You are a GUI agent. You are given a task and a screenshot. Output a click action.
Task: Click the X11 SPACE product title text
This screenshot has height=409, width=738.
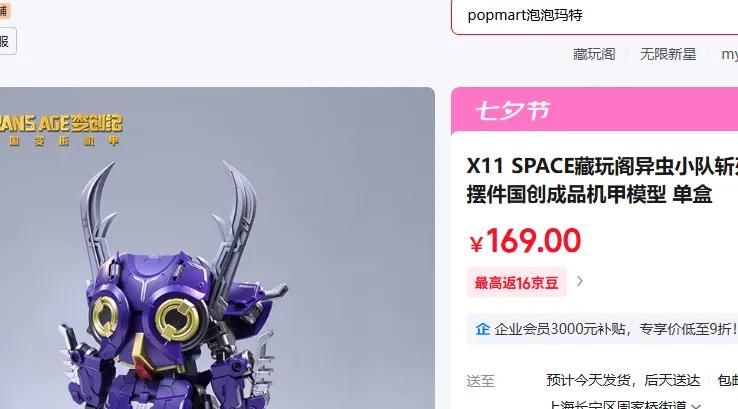[x=602, y=180]
